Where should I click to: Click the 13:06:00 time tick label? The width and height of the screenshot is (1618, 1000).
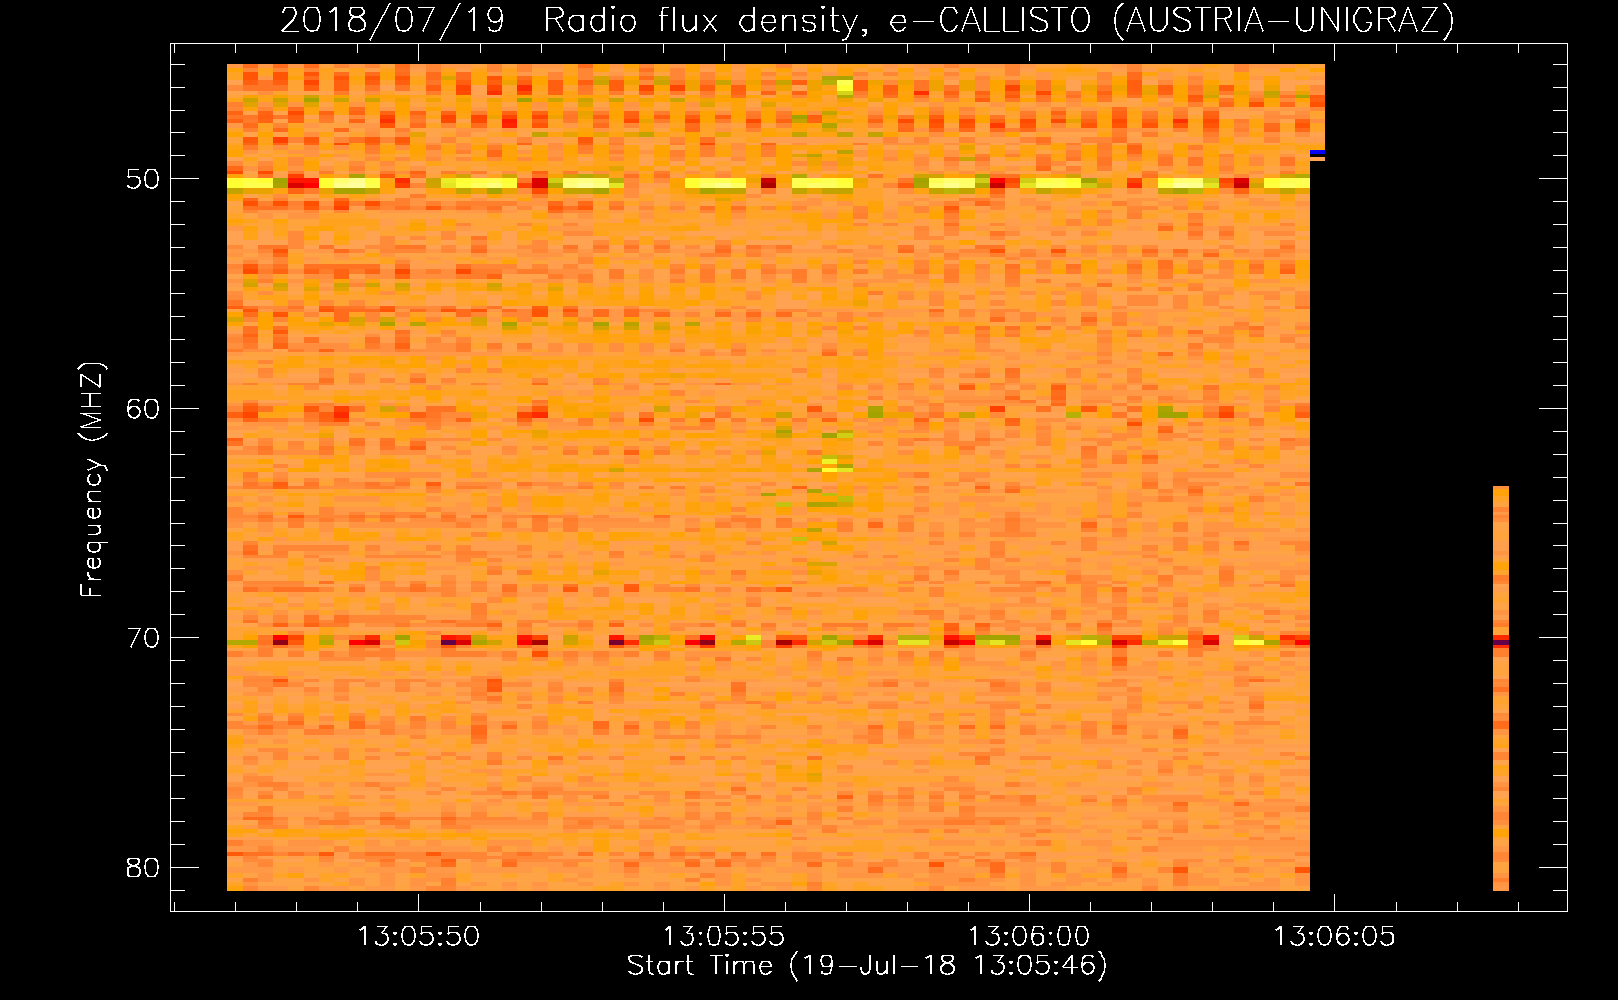click(1028, 937)
